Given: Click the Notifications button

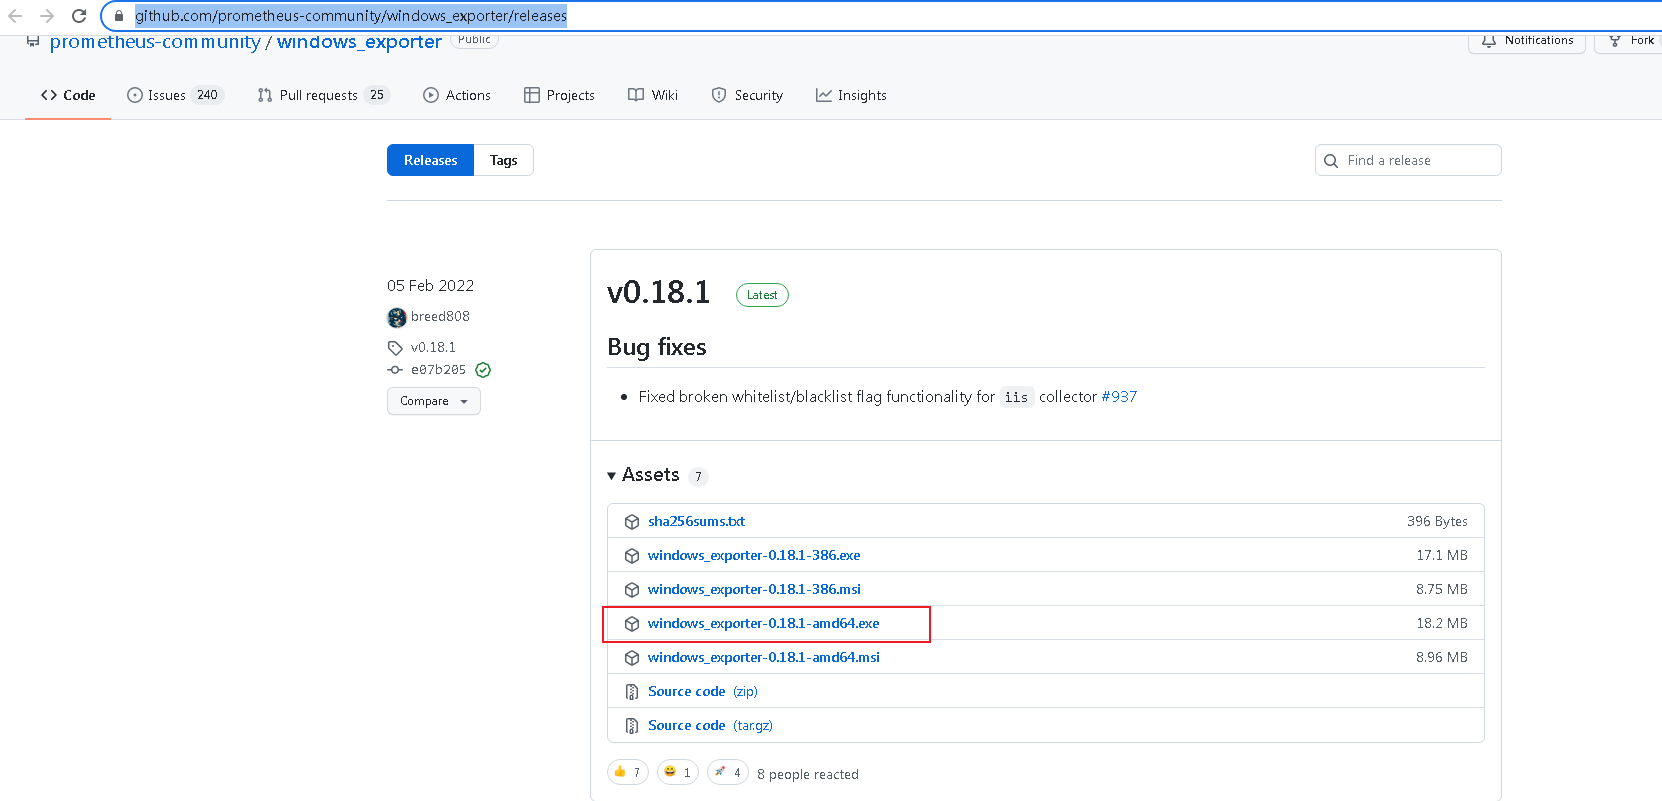Looking at the screenshot, I should click(x=1527, y=41).
